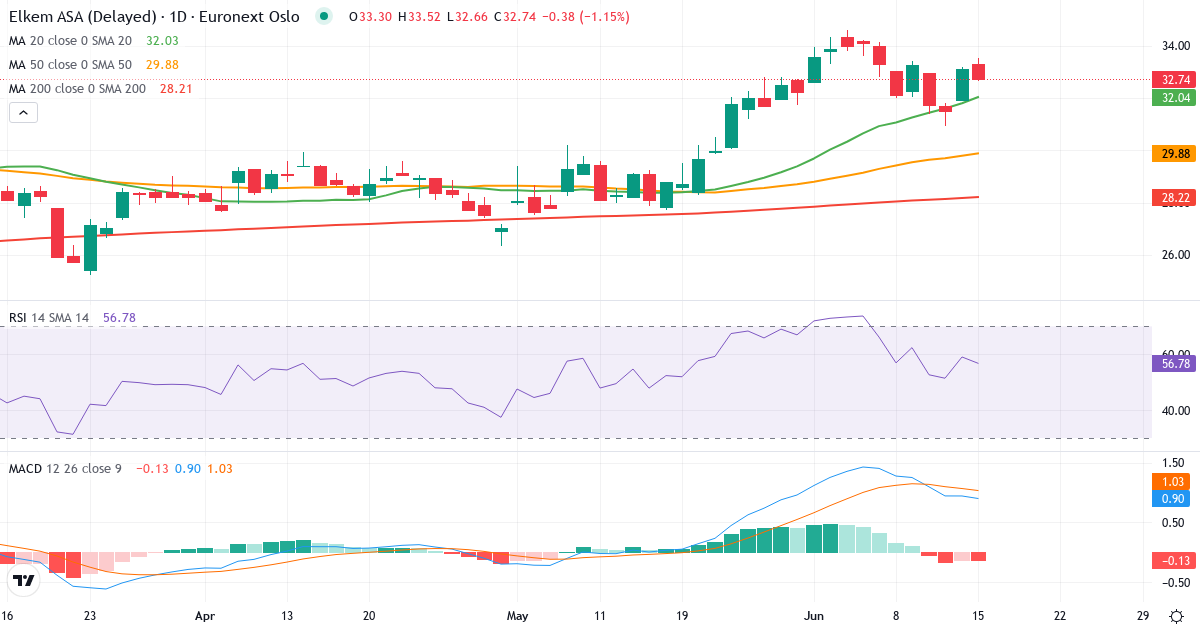The height and width of the screenshot is (630, 1200).
Task: Click the 40.00 RSI axis label
Action: coord(1174,410)
